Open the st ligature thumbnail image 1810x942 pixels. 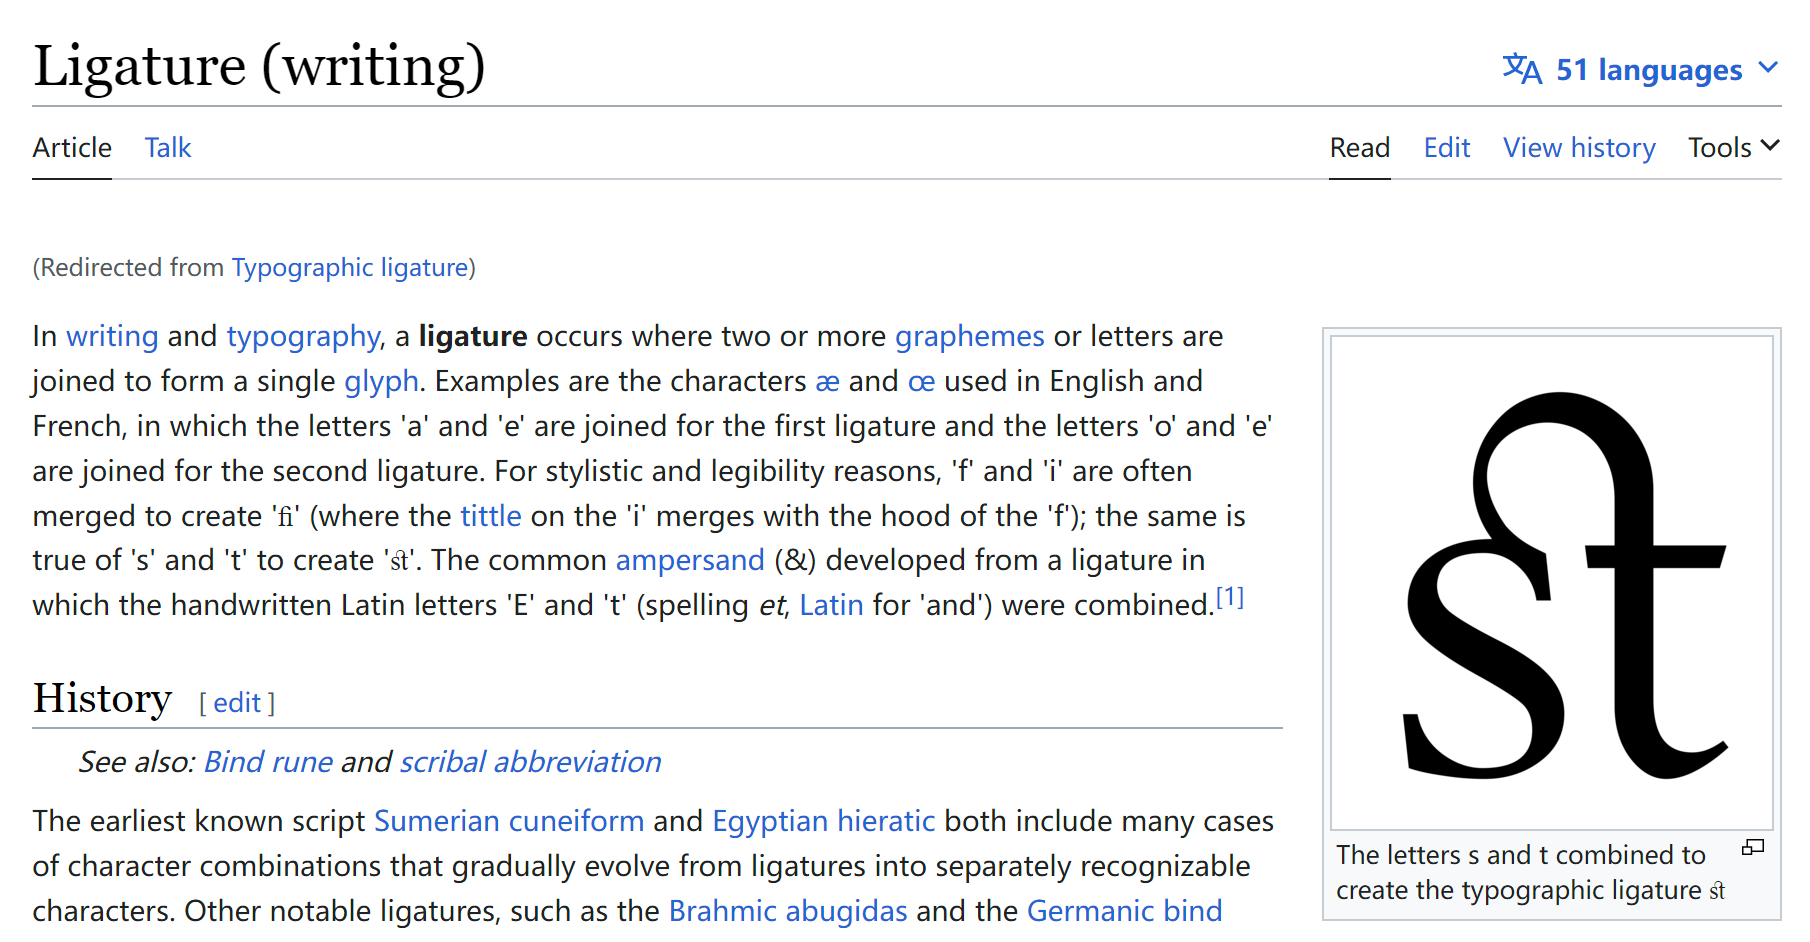click(1552, 583)
